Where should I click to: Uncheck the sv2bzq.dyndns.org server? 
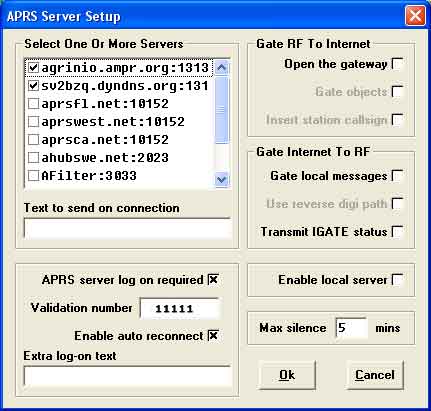[x=33, y=86]
